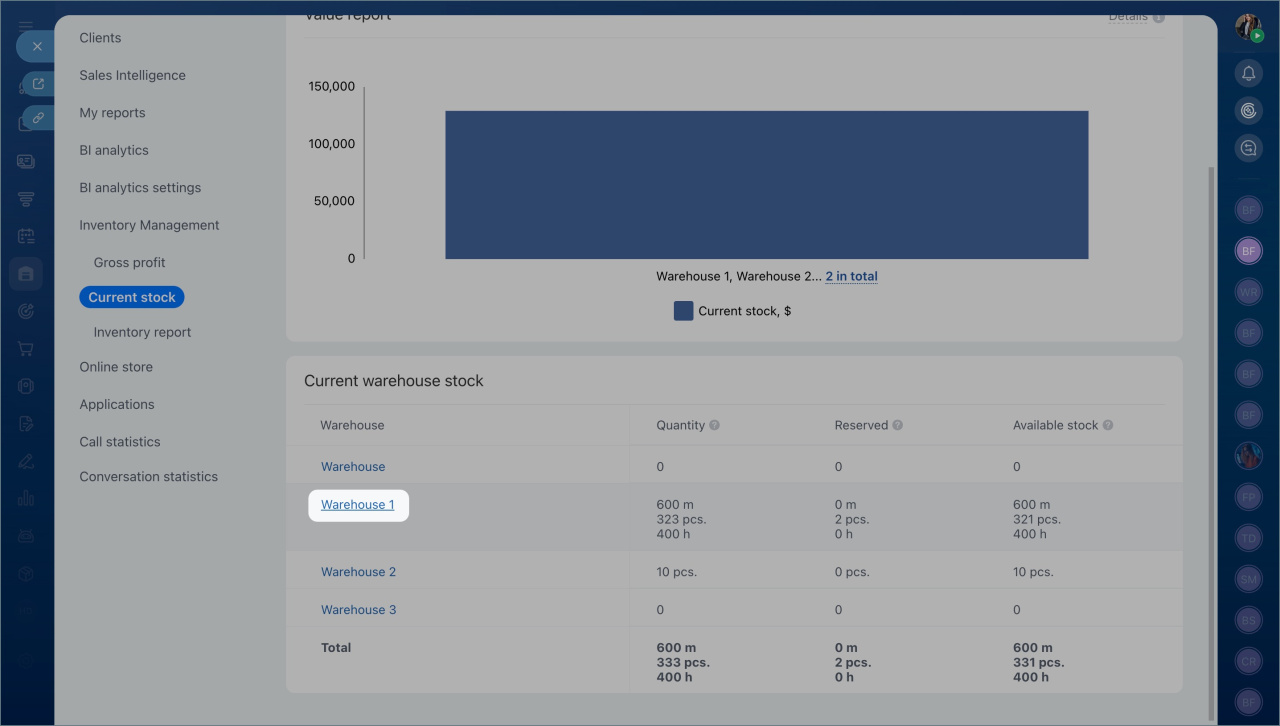
Task: Click the funnel icon in left rail
Action: pos(26,199)
